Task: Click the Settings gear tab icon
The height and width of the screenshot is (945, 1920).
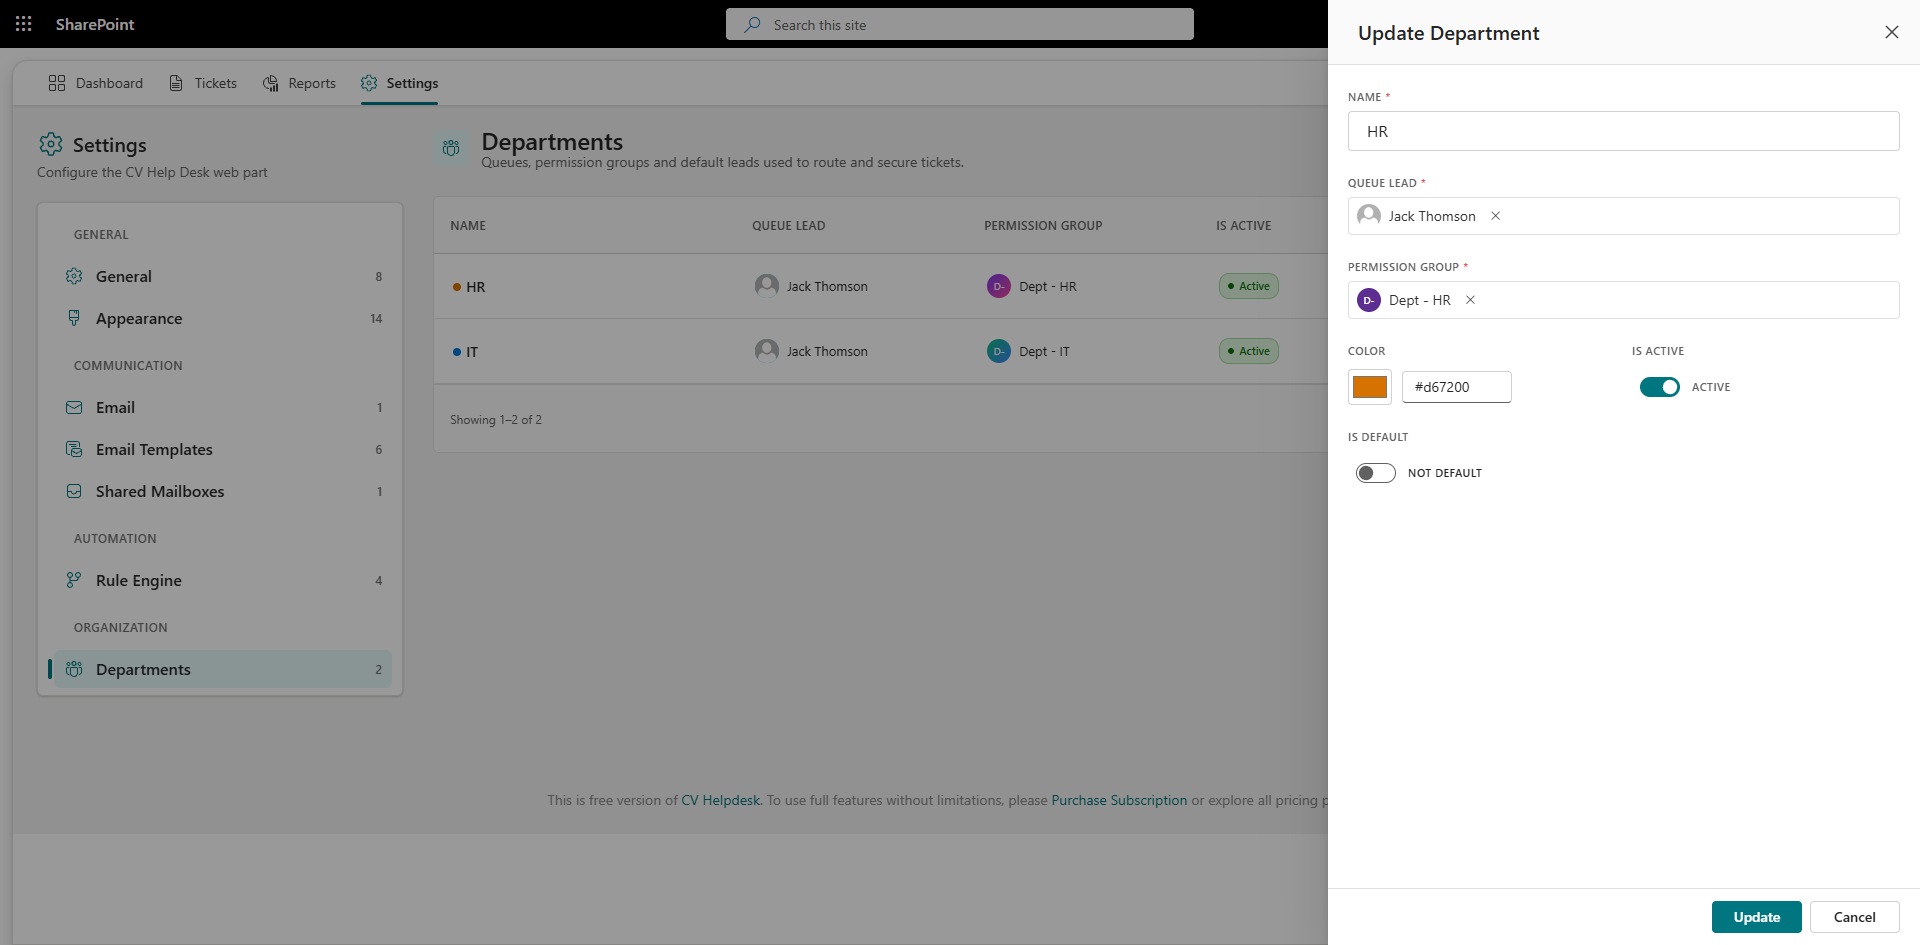Action: pyautogui.click(x=369, y=83)
